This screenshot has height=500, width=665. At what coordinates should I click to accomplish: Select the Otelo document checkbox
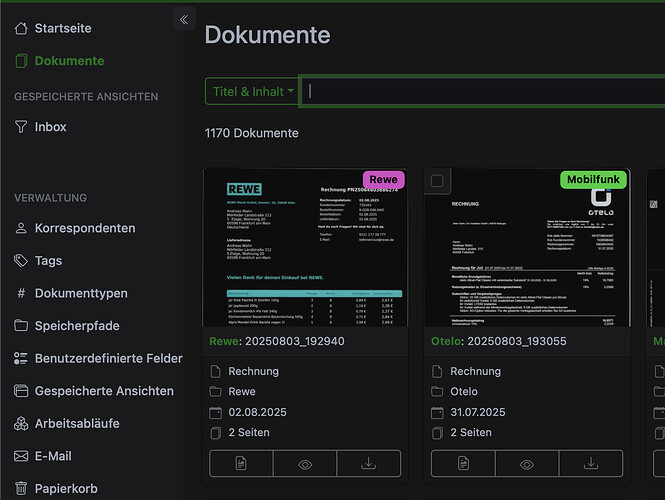pos(437,181)
